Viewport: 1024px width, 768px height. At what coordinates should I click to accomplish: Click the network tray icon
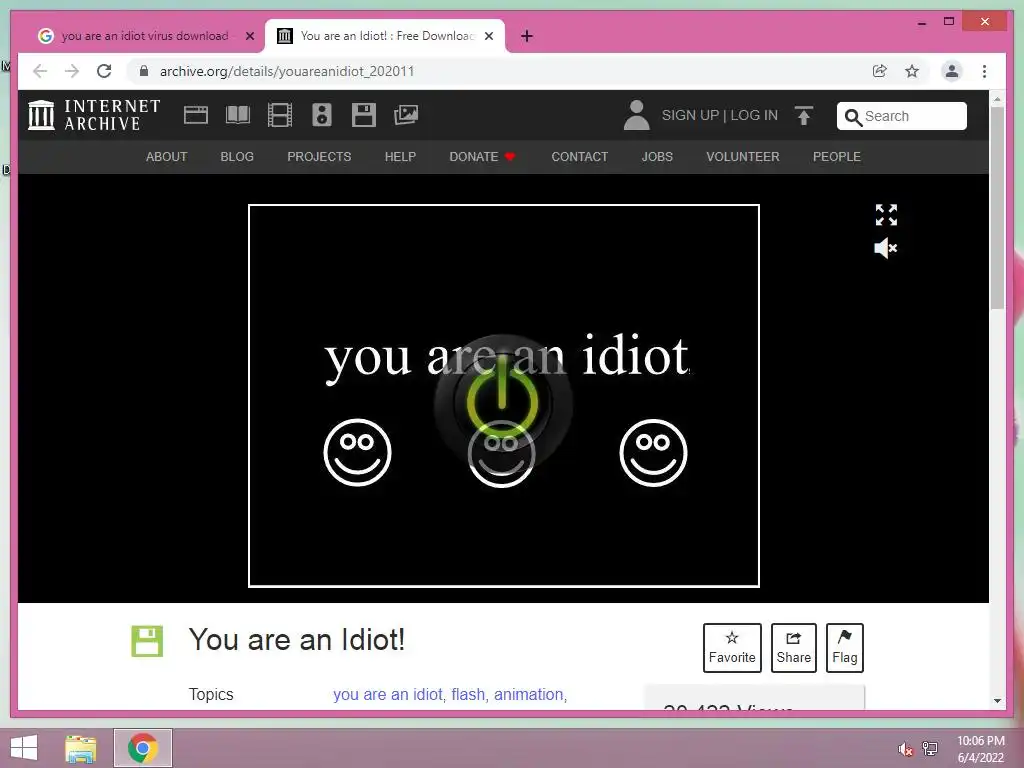[x=929, y=749]
